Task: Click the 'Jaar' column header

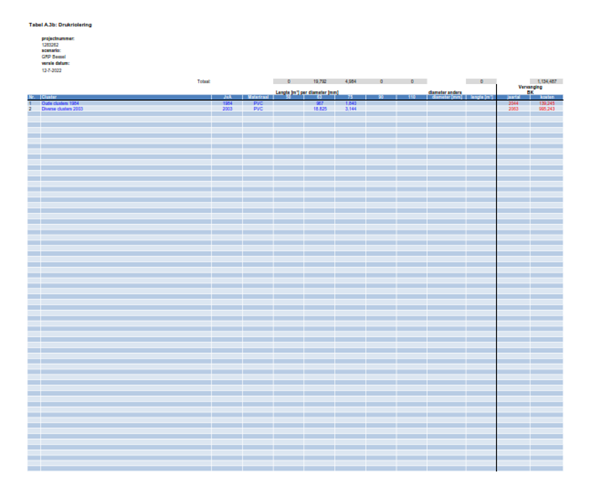Action: (x=227, y=98)
